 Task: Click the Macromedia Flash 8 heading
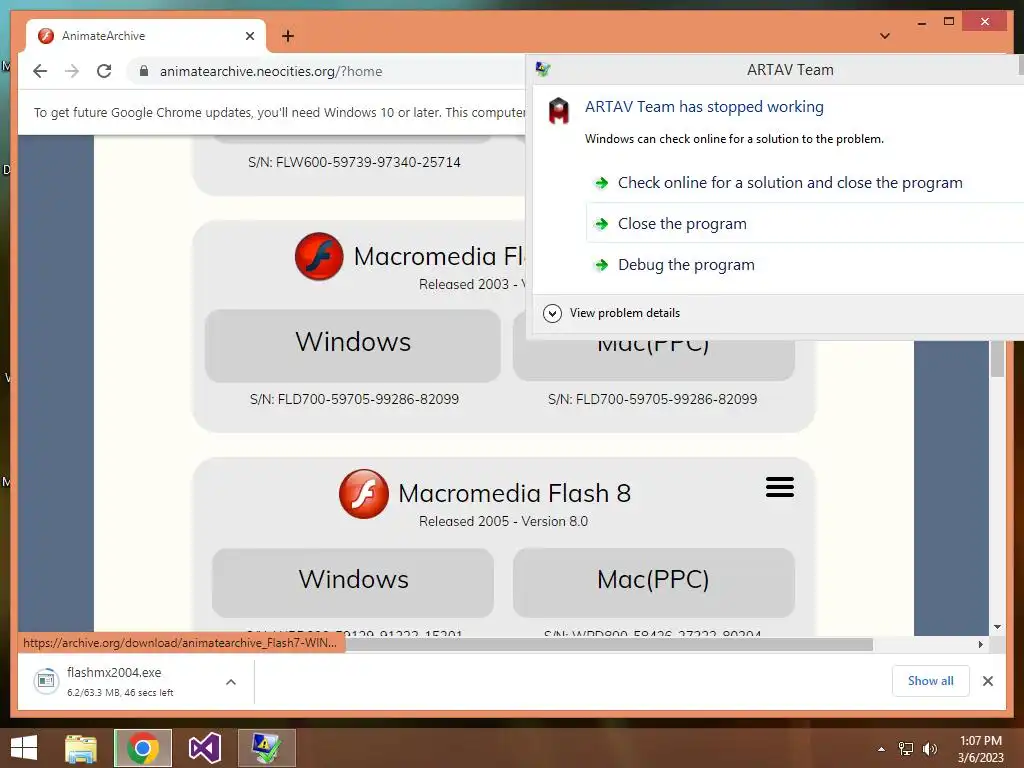[x=515, y=493]
